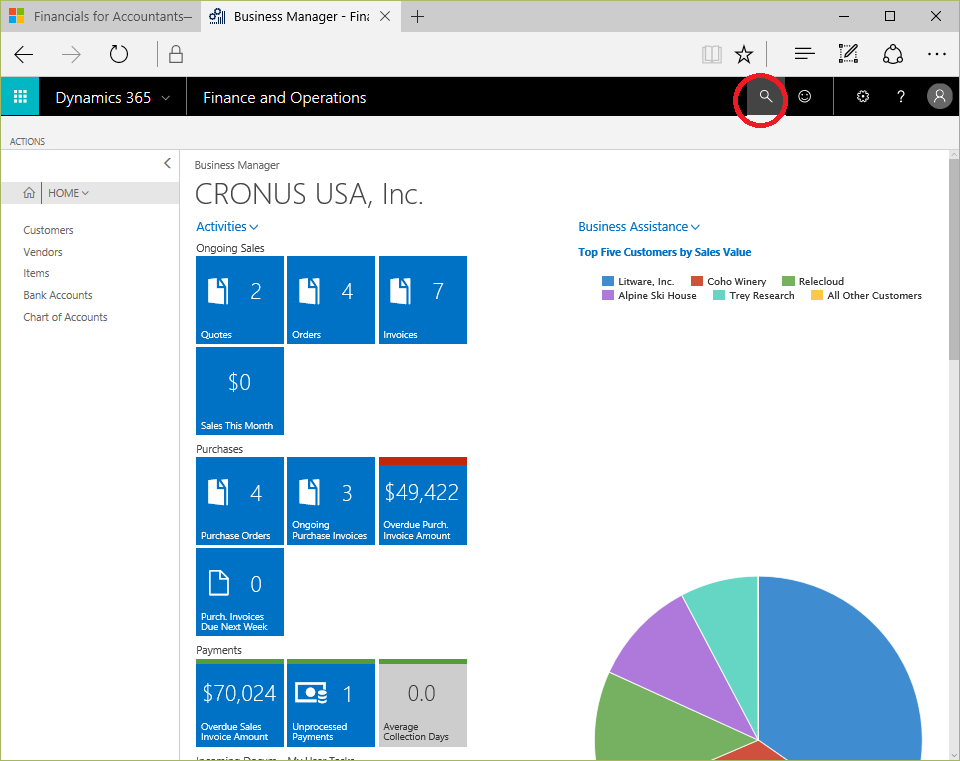Click the address bar lock icon
The height and width of the screenshot is (761, 960).
(176, 54)
